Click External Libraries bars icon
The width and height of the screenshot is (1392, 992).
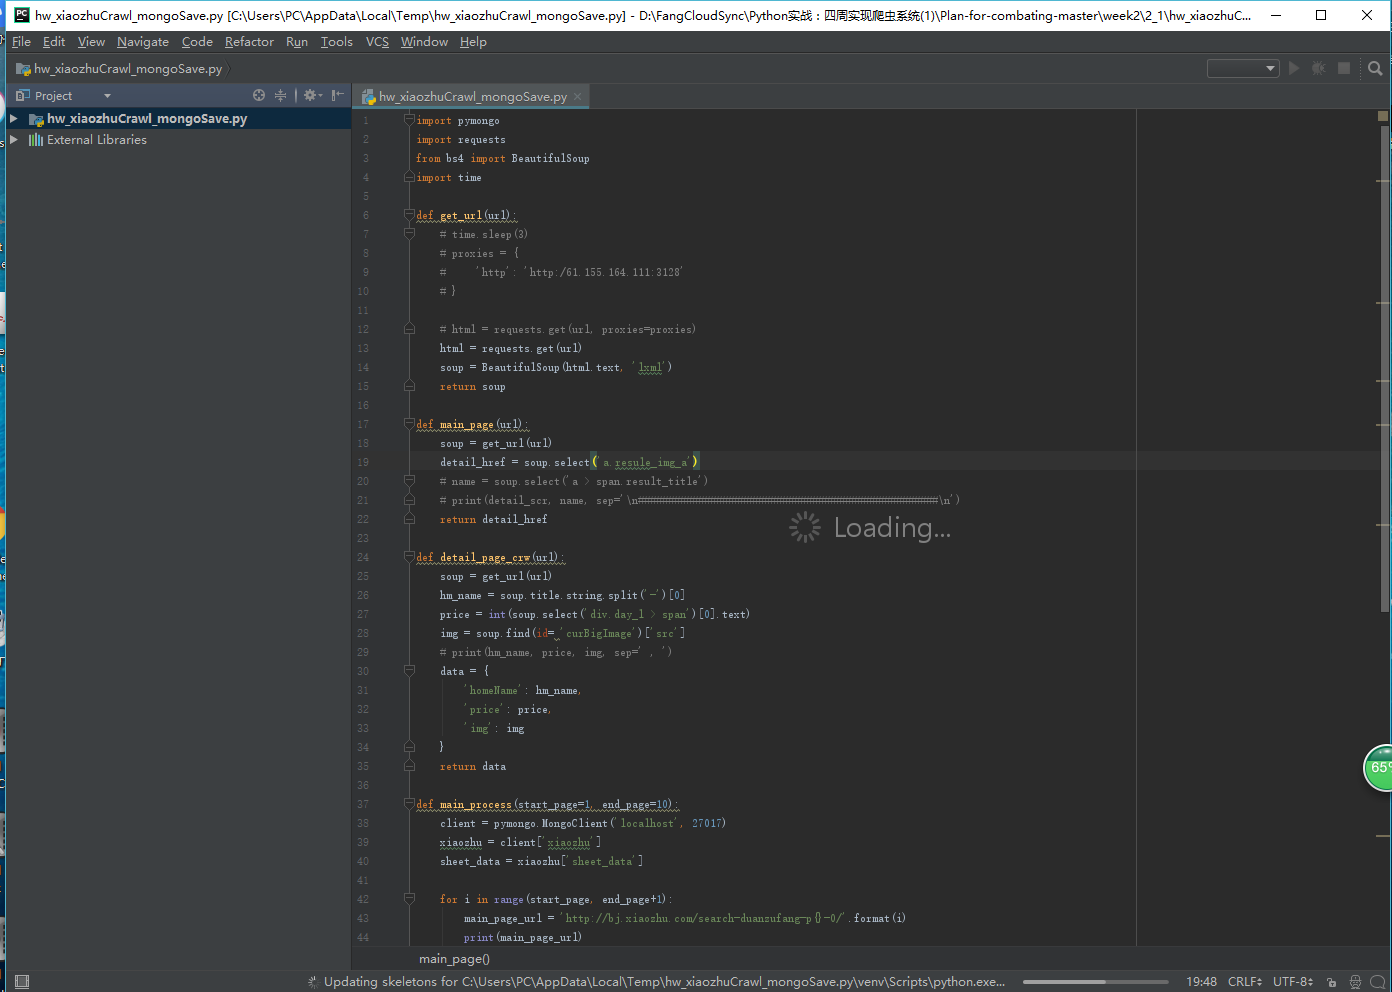click(x=36, y=140)
